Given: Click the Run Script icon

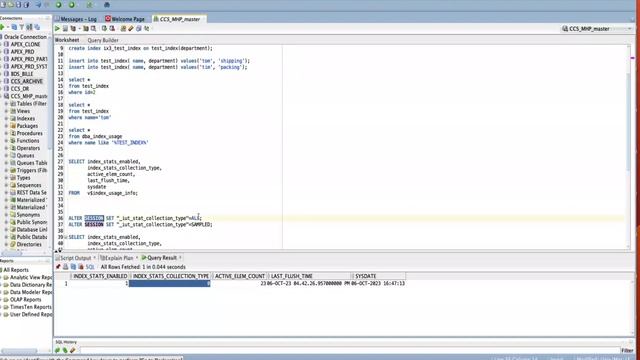Looking at the screenshot, I should (x=65, y=29).
